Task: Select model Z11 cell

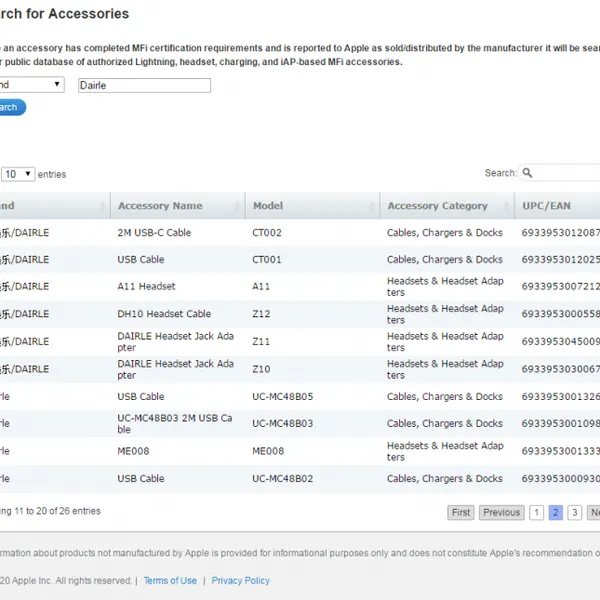Action: (261, 341)
